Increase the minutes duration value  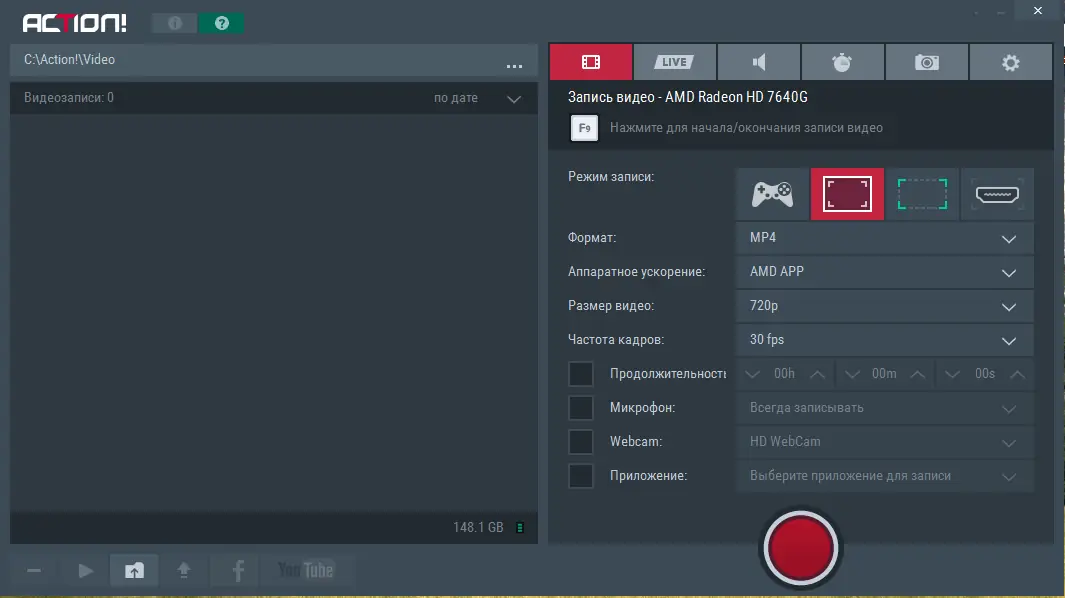click(918, 374)
